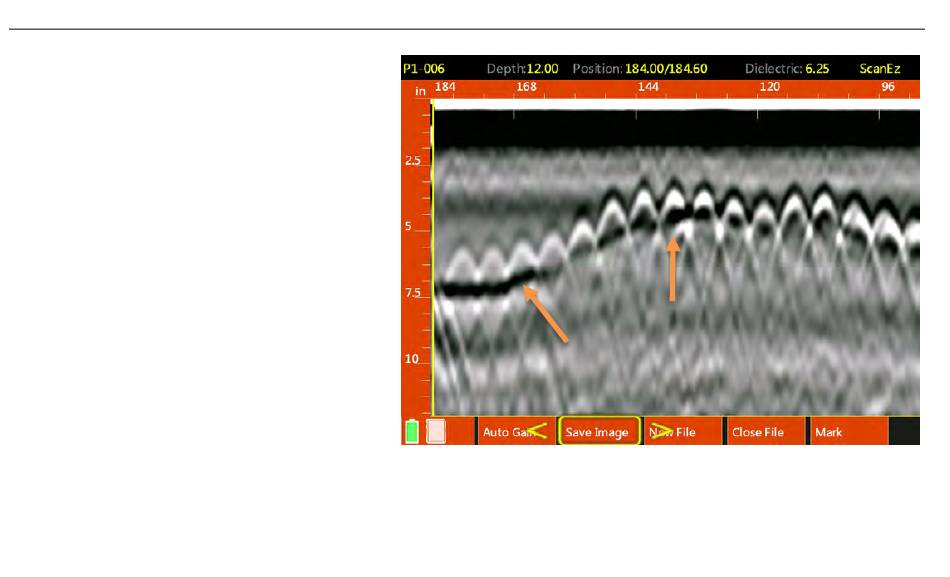The image size is (950, 577).
Task: Click the diagonal orange arrow annotation
Action: click(x=545, y=314)
